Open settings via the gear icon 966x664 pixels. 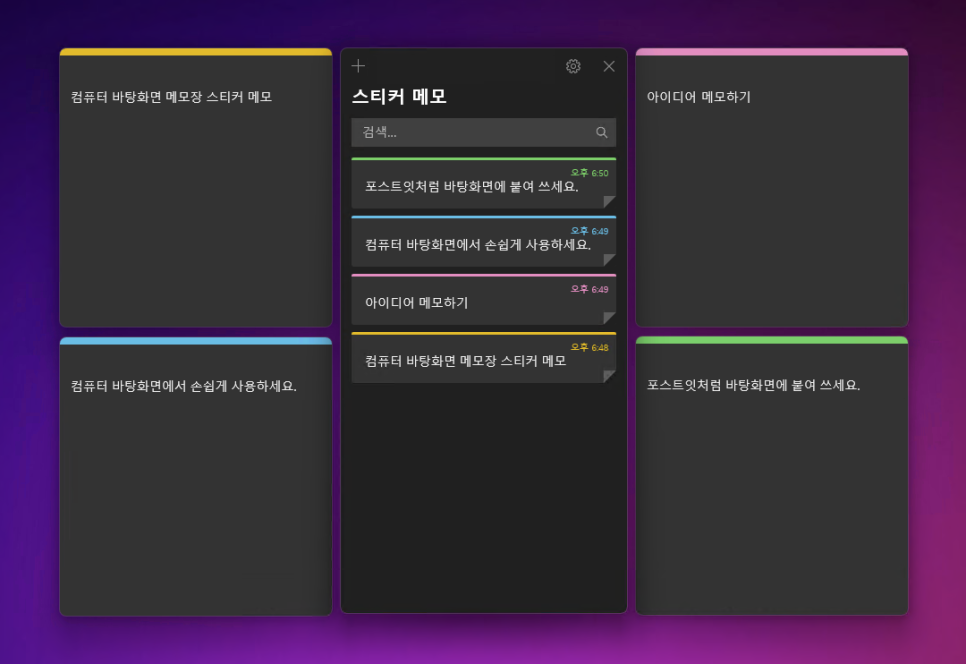click(x=573, y=66)
